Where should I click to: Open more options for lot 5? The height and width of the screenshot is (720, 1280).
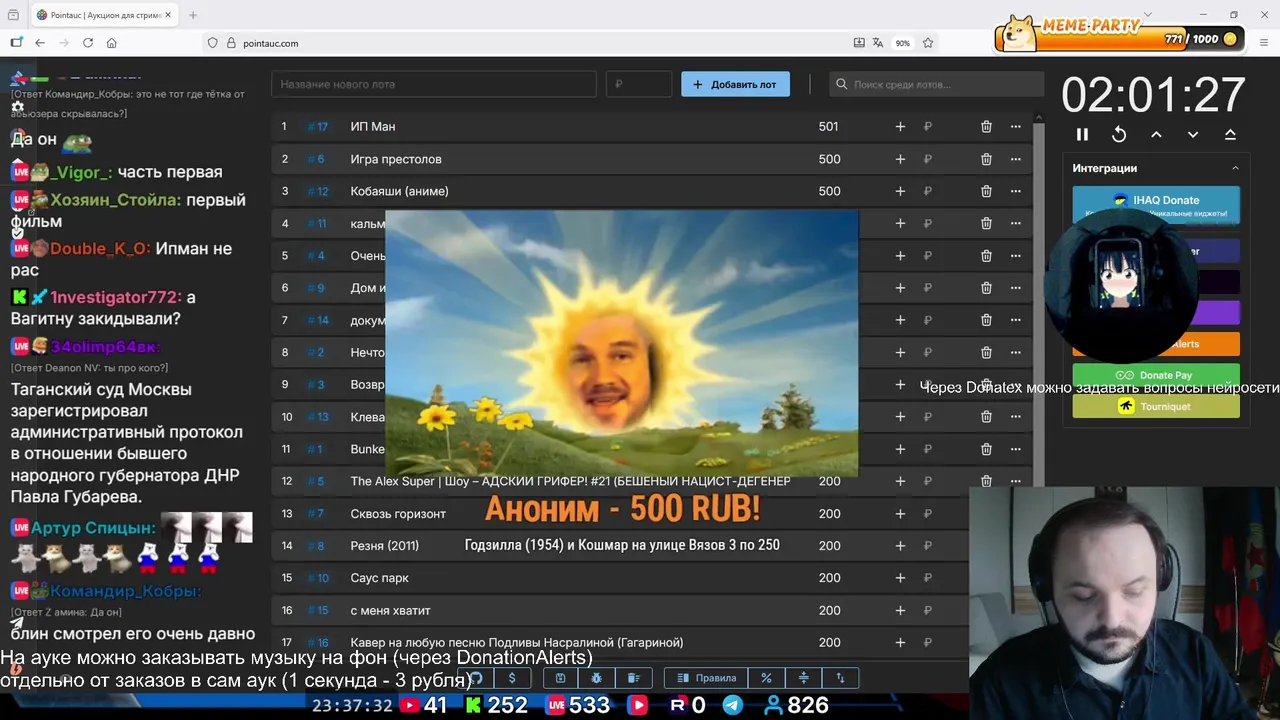pyautogui.click(x=1016, y=256)
